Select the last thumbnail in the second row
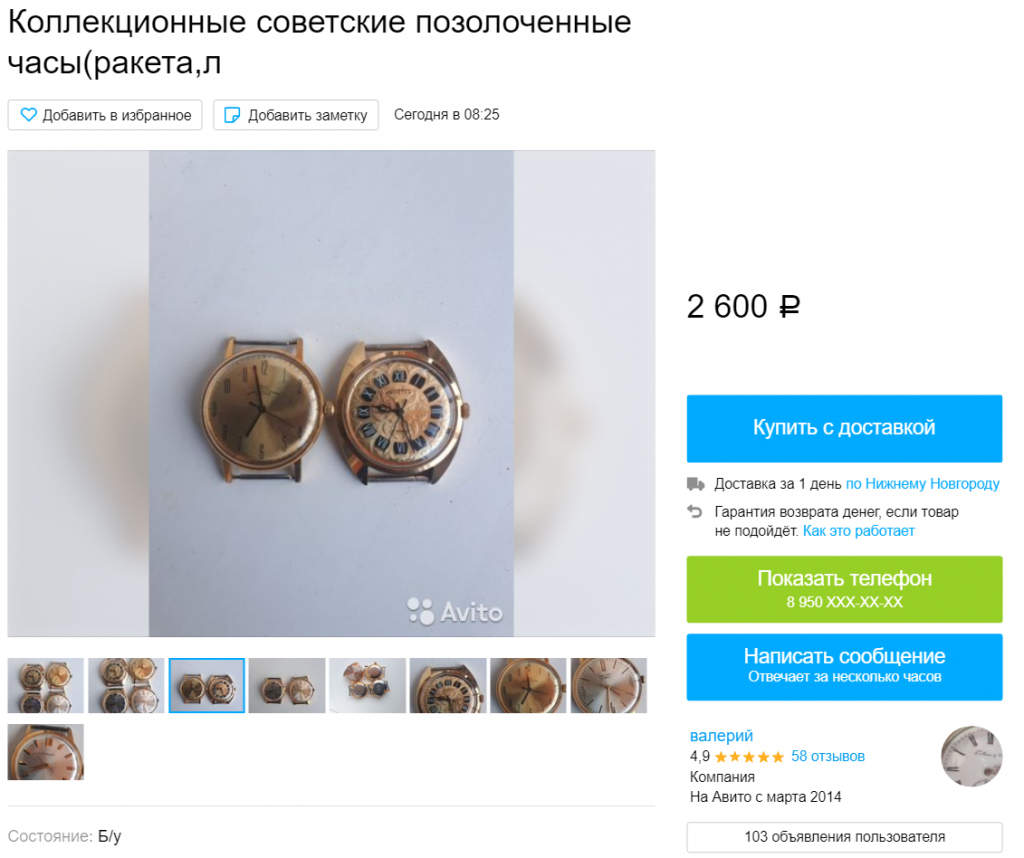Viewport: 1024px width, 858px height. coord(46,752)
